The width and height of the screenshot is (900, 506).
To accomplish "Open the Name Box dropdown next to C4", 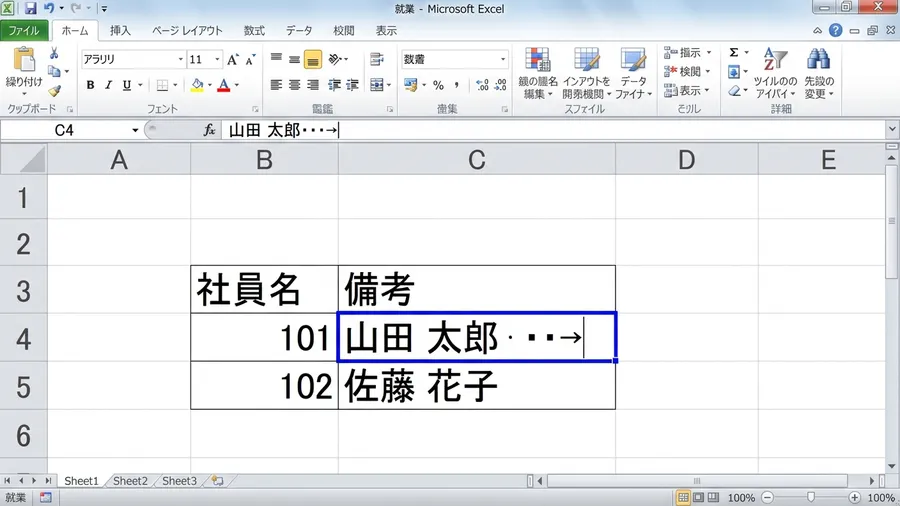I will (x=135, y=131).
